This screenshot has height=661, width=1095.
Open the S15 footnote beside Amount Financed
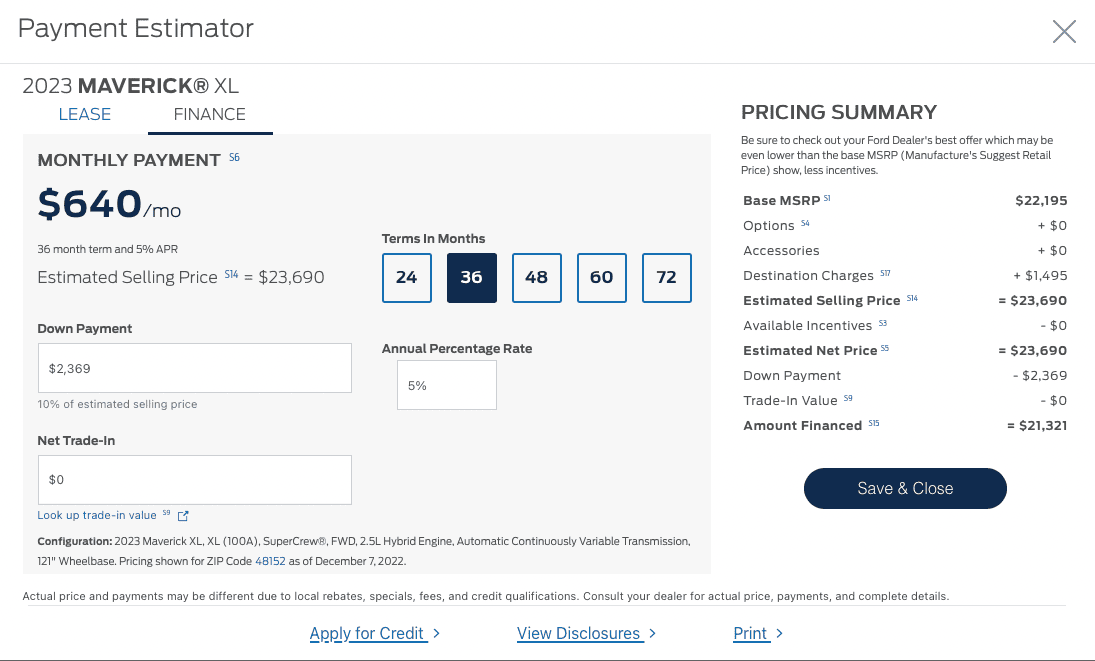(x=874, y=424)
